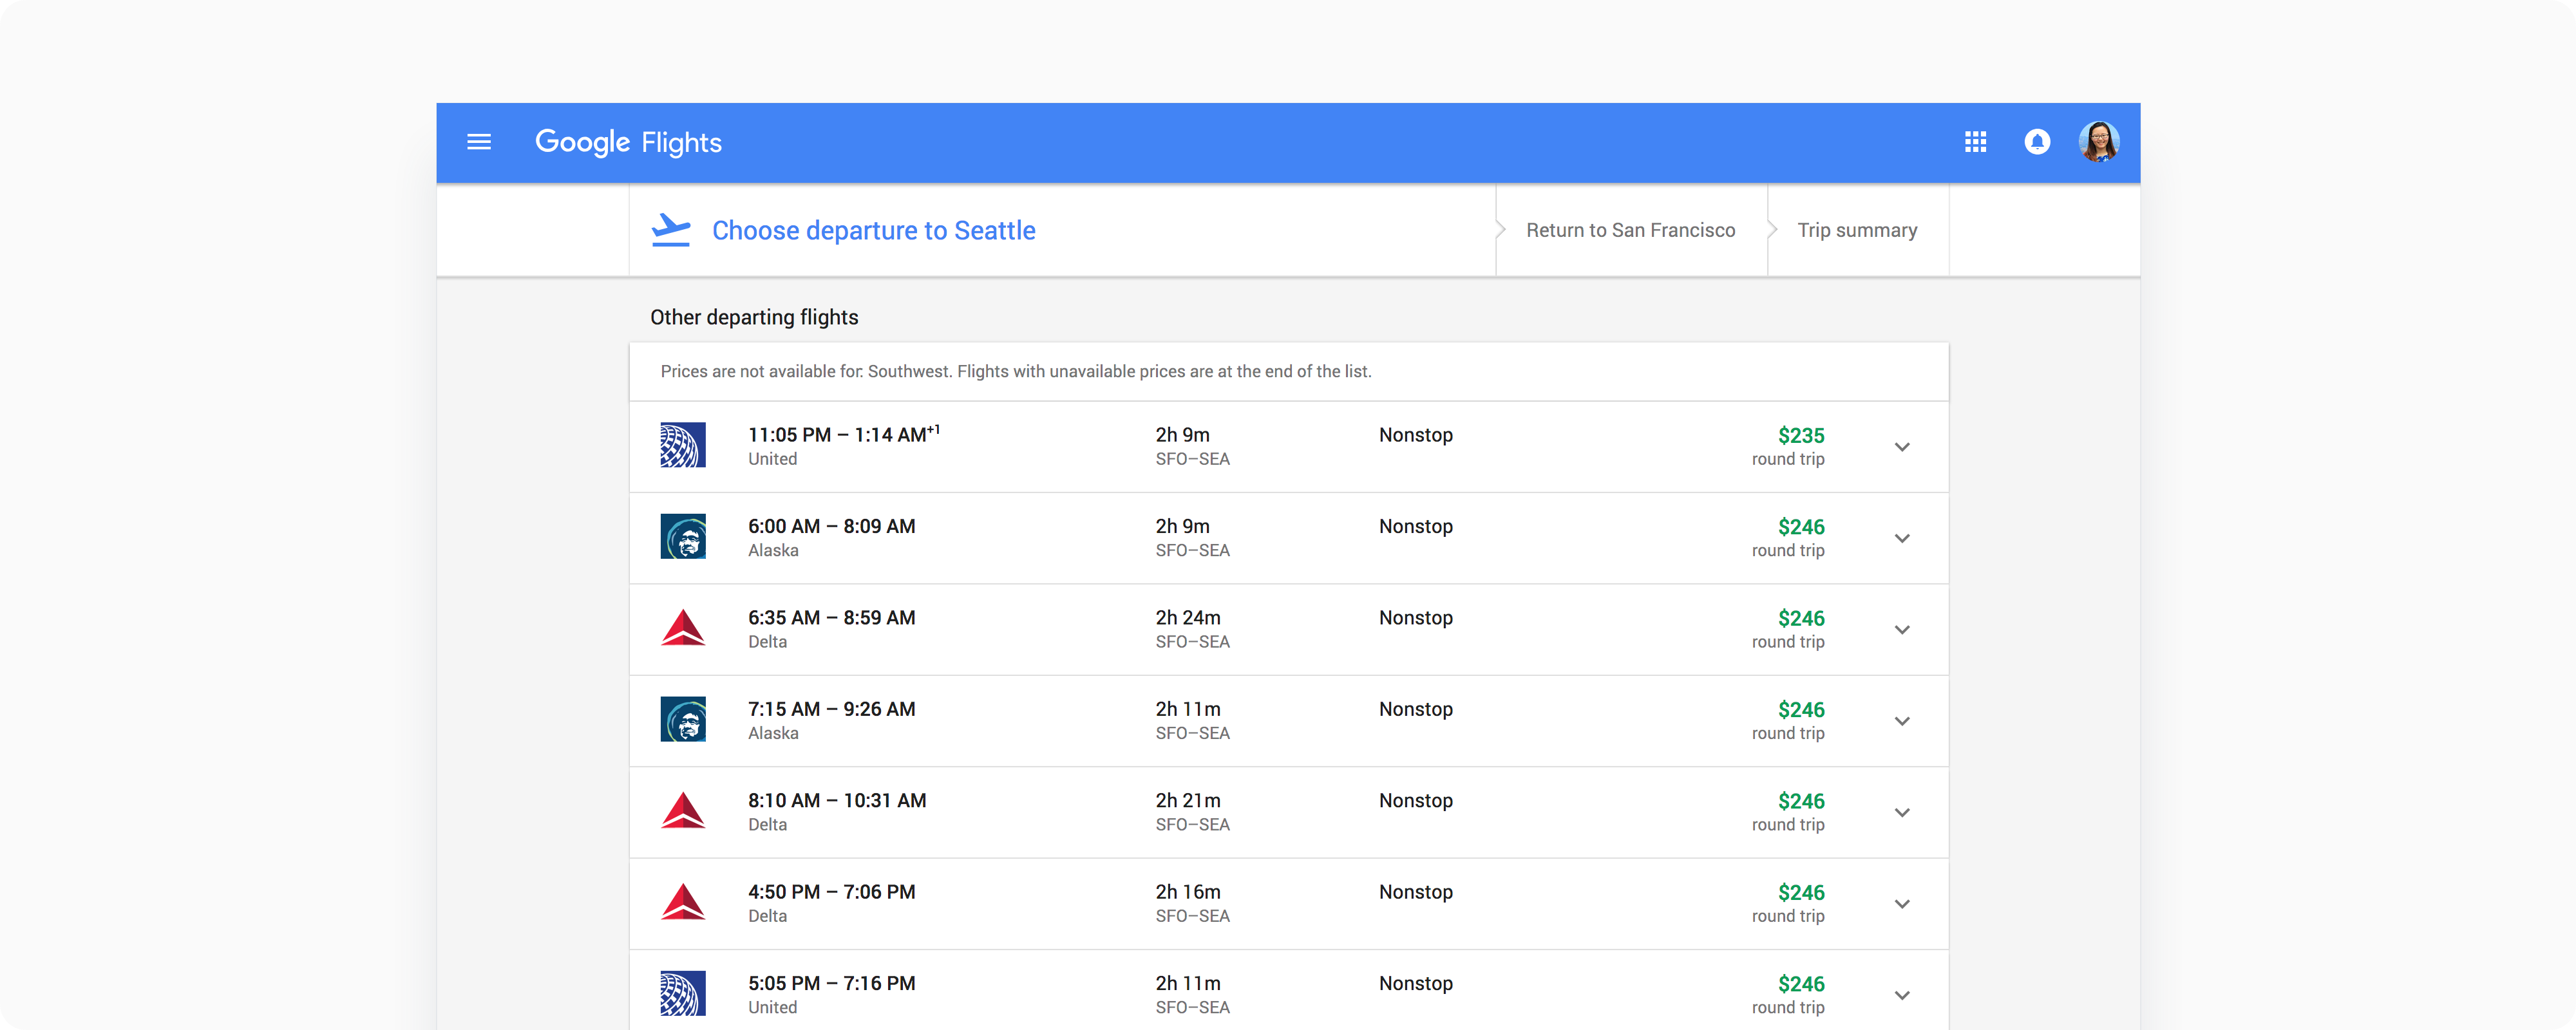
Task: Select the 5:05 PM – 7:16 PM time
Action: click(x=832, y=983)
